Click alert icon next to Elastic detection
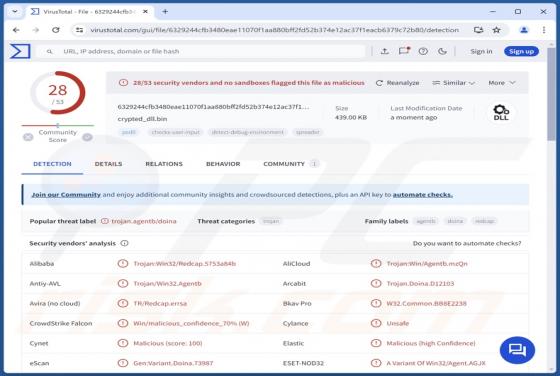Viewport: 560px width, 376px height. (376, 343)
